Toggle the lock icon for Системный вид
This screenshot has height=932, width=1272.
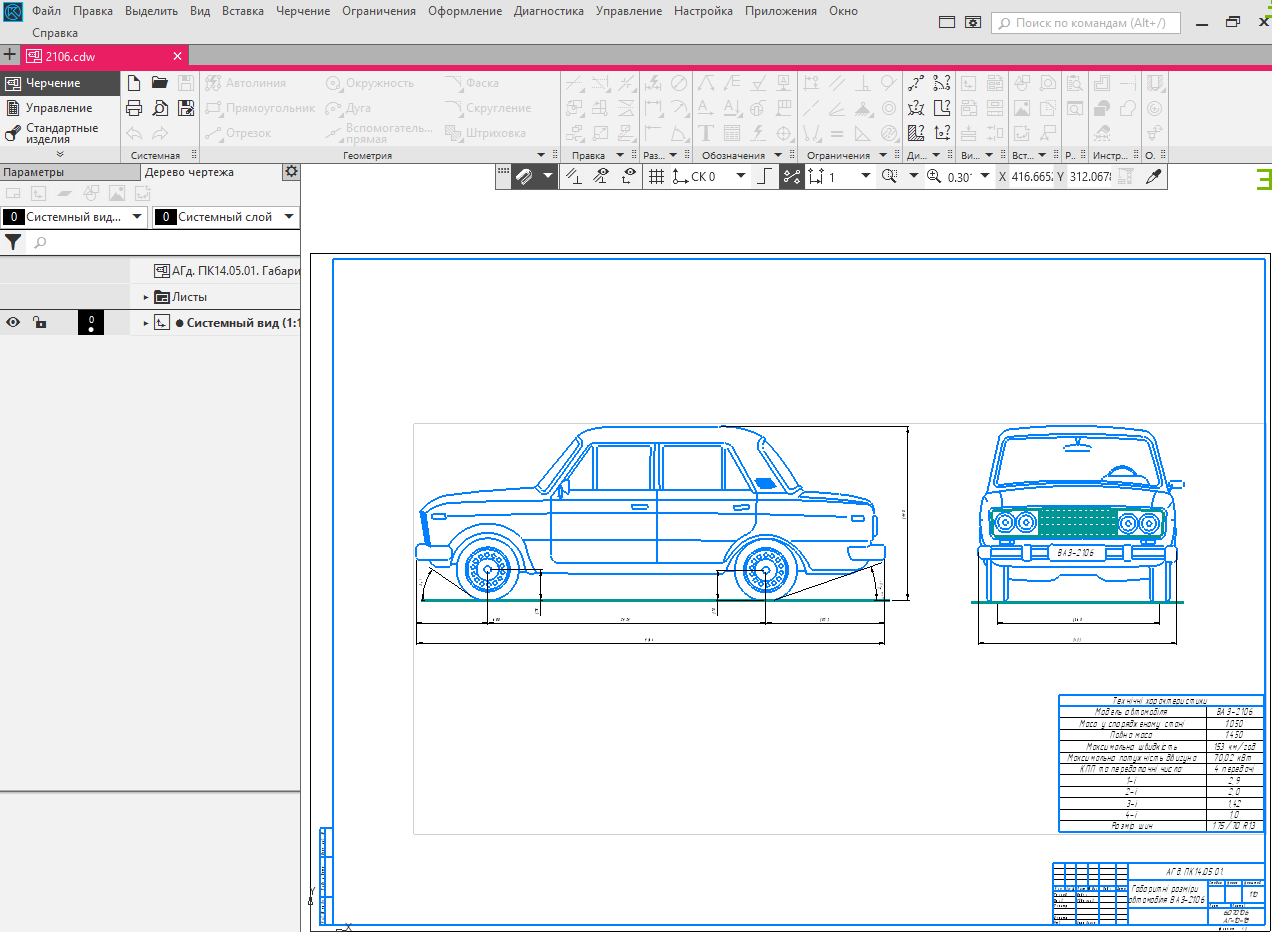click(39, 323)
